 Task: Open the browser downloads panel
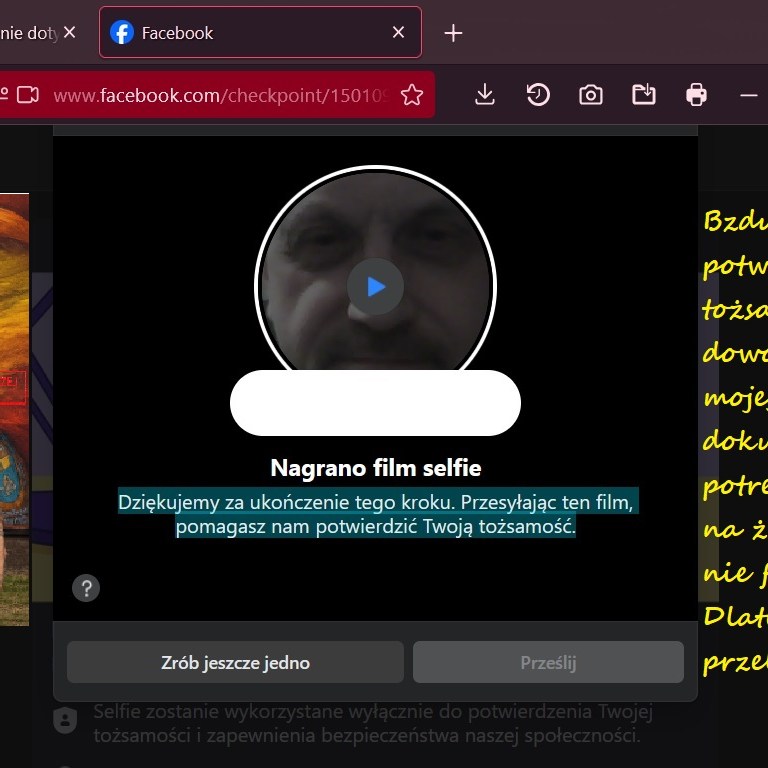click(485, 95)
